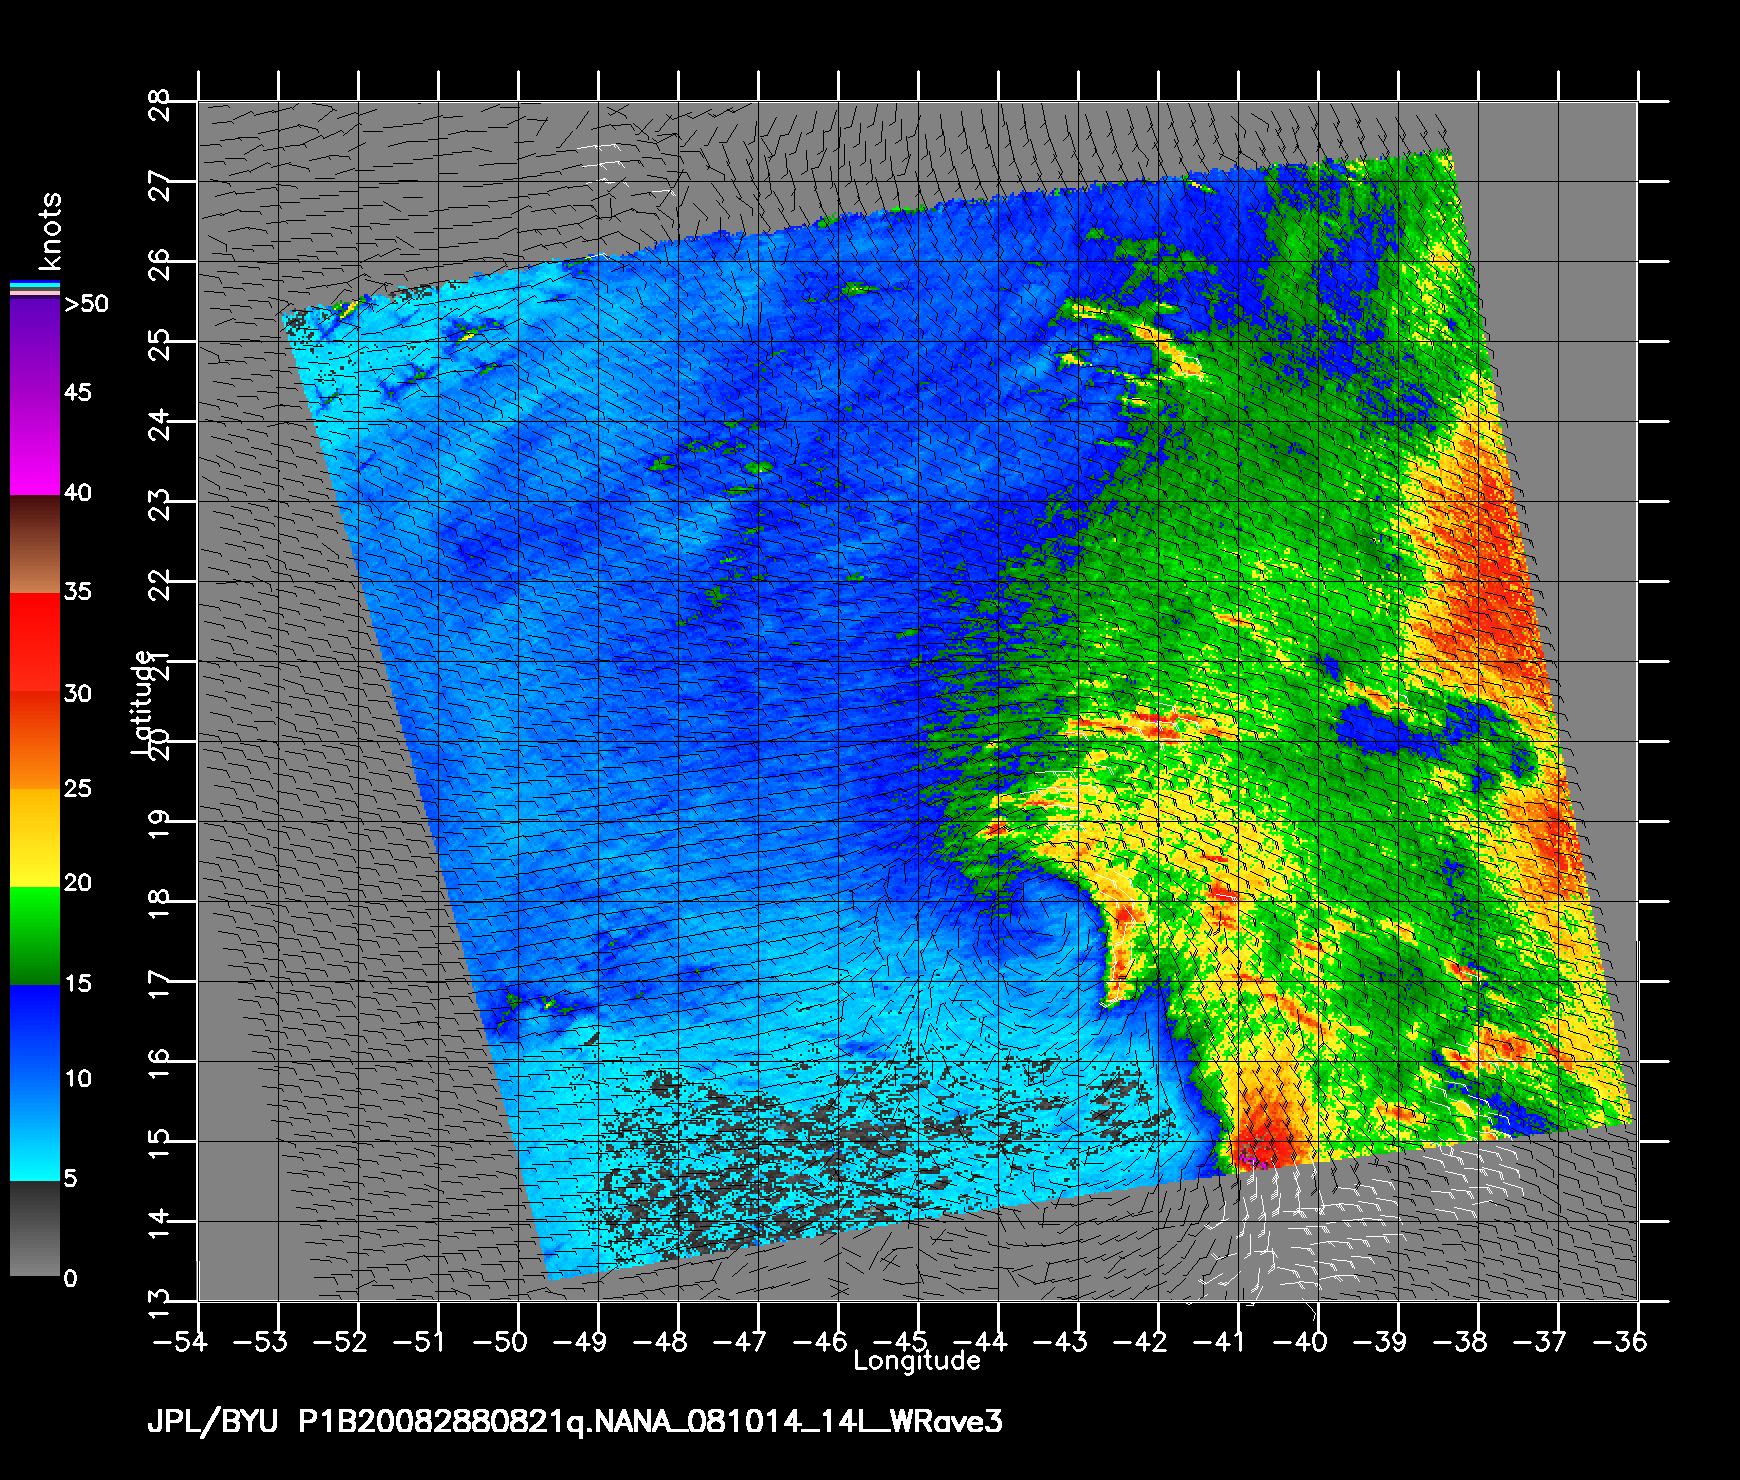Click the '25' color scale label
The width and height of the screenshot is (1740, 1480).
coord(77,789)
